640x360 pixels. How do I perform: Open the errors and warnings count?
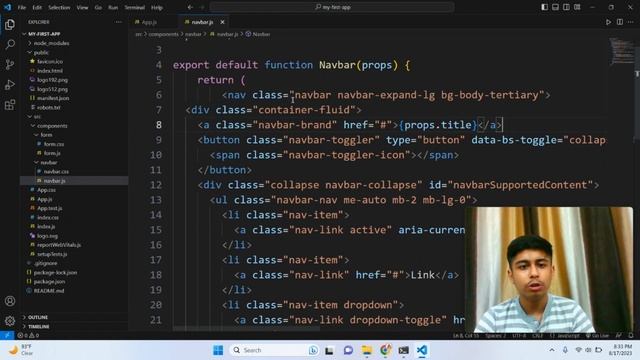(x=28, y=335)
